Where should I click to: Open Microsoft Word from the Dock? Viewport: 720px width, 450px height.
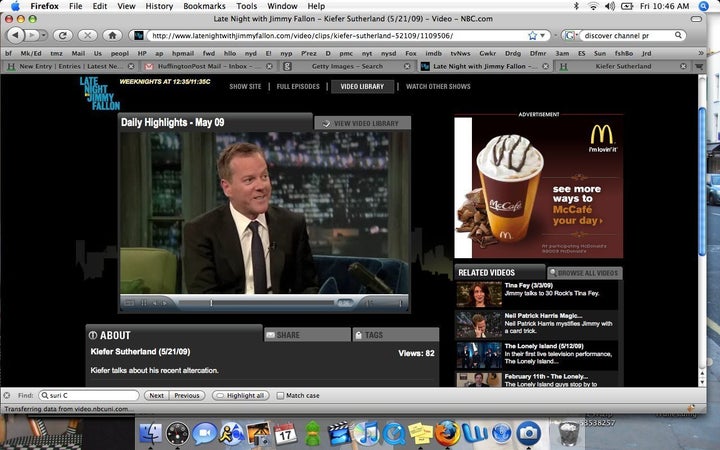pyautogui.click(x=474, y=433)
